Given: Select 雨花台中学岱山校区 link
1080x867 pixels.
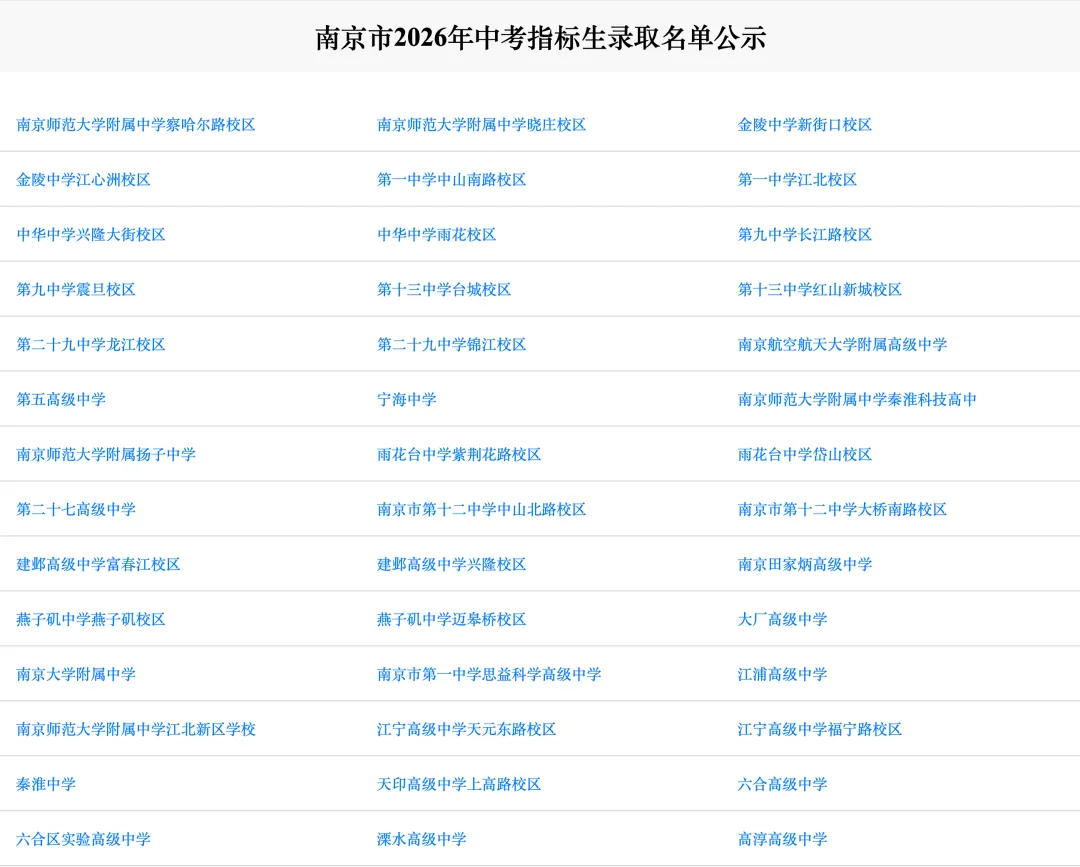Looking at the screenshot, I should [x=804, y=455].
